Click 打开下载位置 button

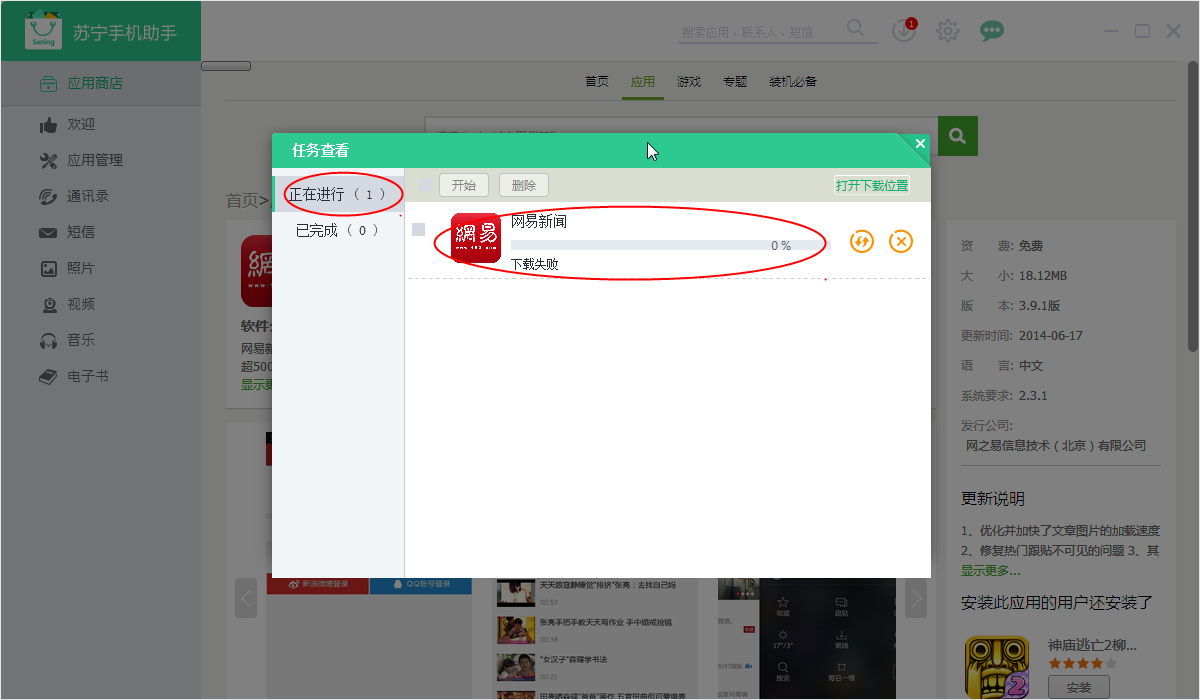click(872, 185)
